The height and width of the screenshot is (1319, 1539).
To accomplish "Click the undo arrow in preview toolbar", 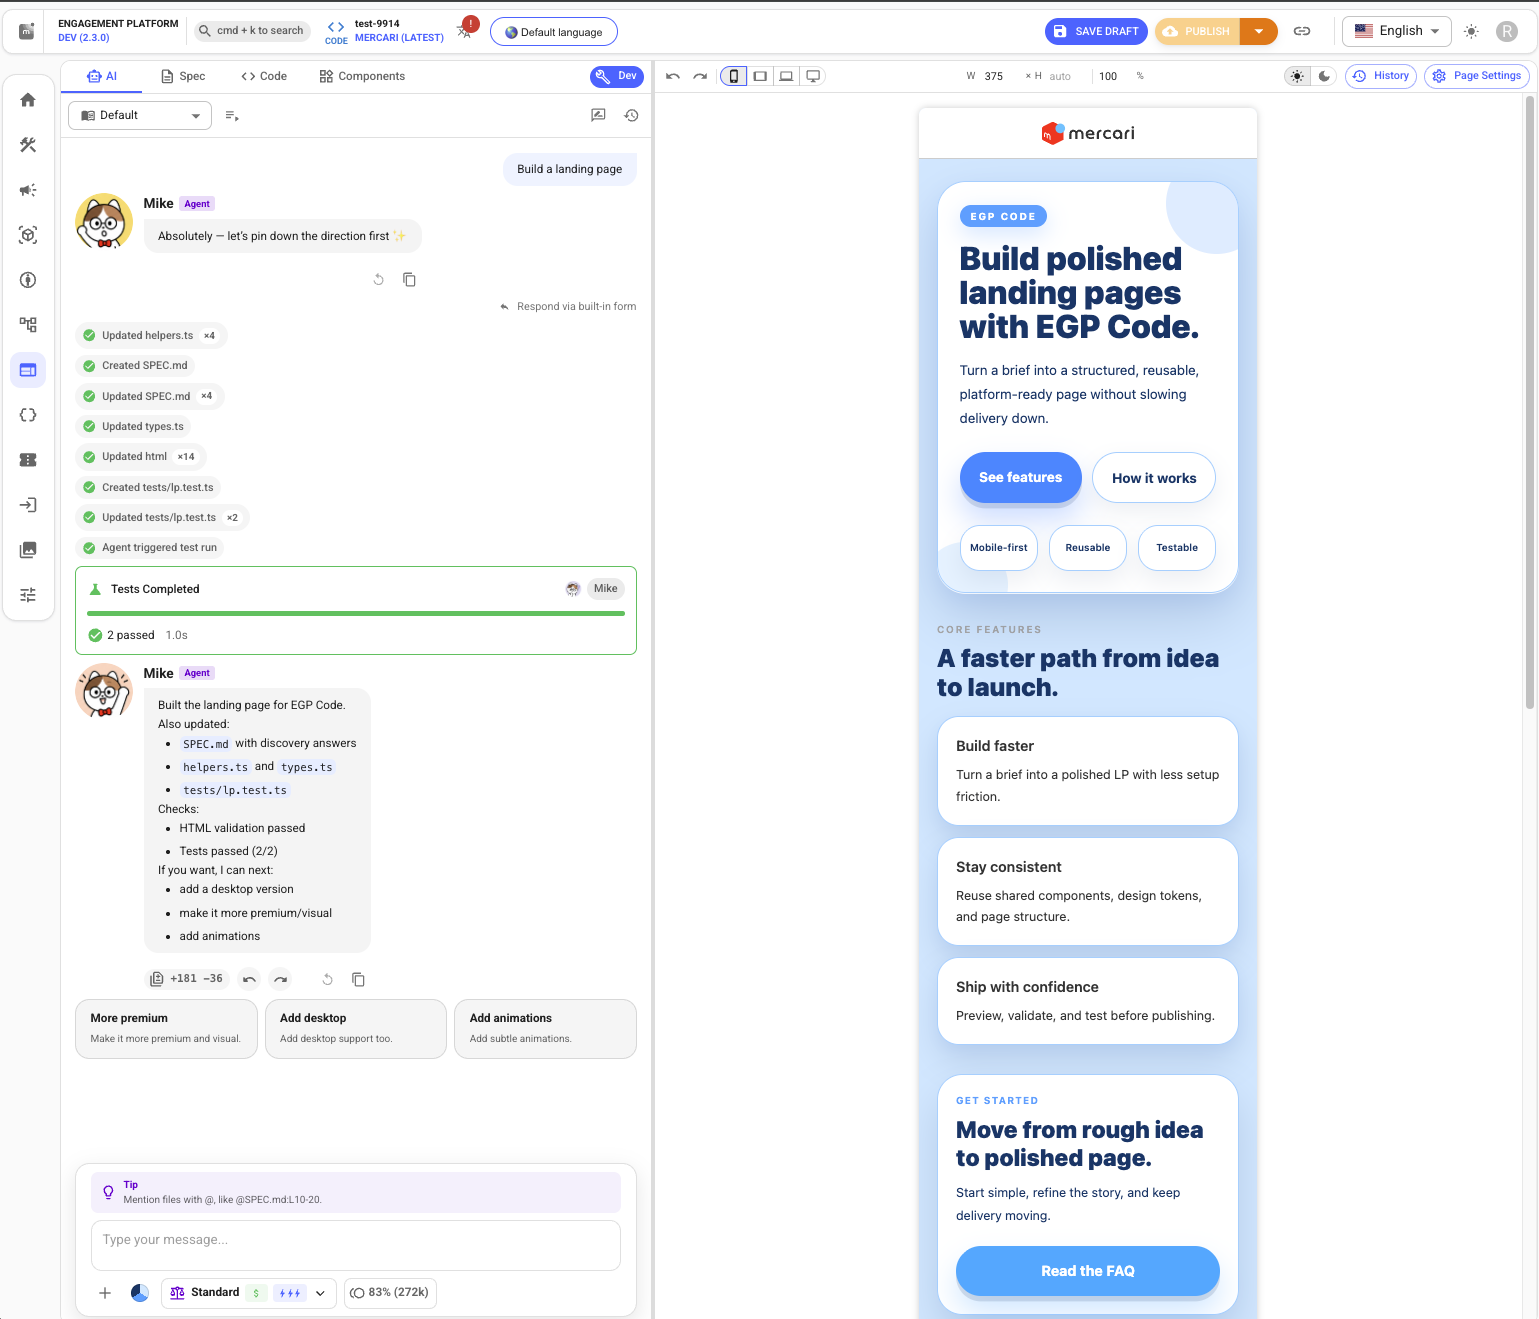I will click(x=673, y=76).
